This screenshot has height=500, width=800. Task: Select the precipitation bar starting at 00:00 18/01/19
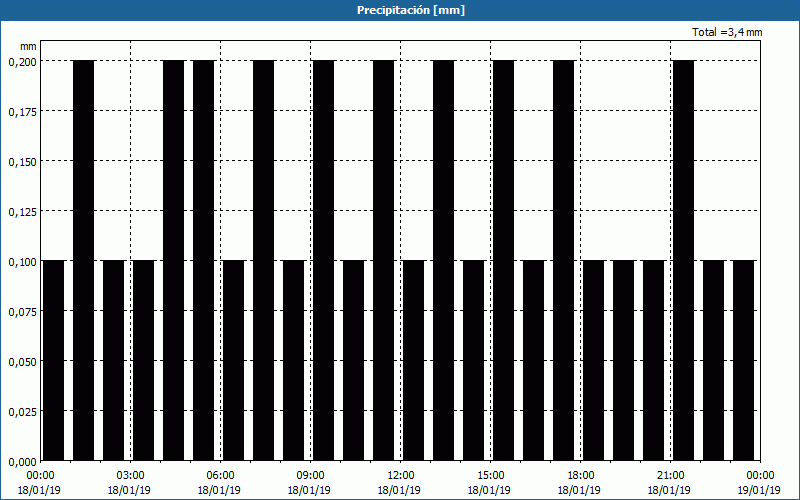54,360
